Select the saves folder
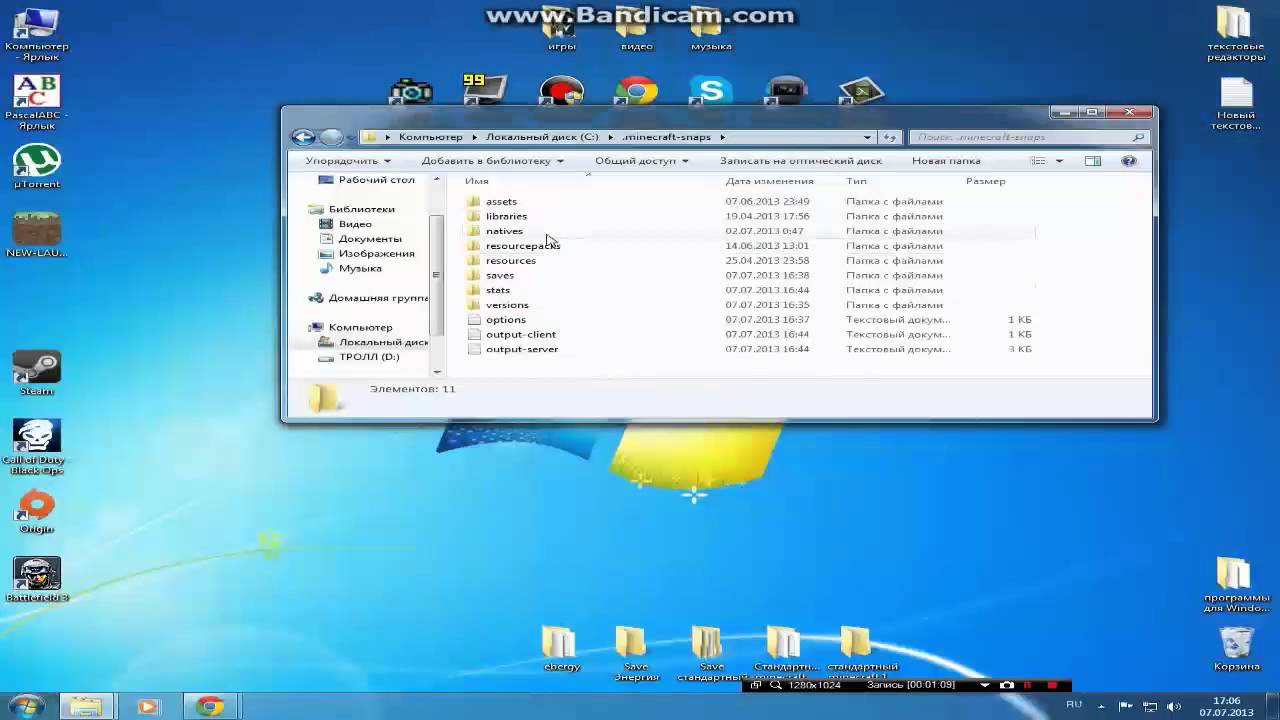 tap(491, 275)
